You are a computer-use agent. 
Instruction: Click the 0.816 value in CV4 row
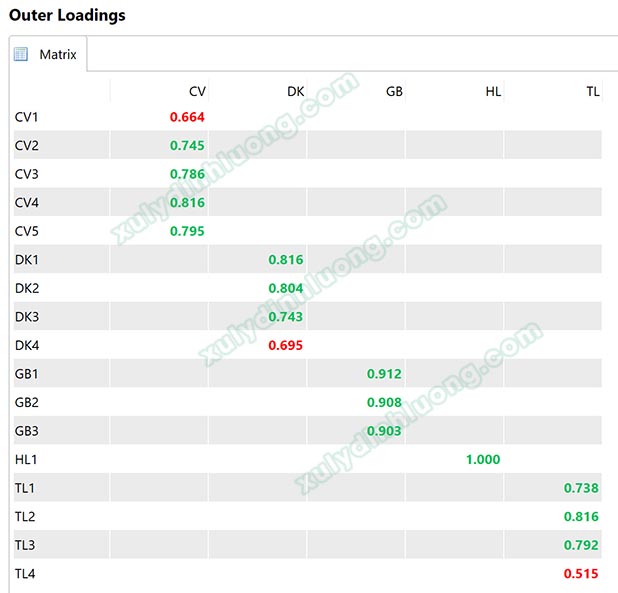(187, 203)
